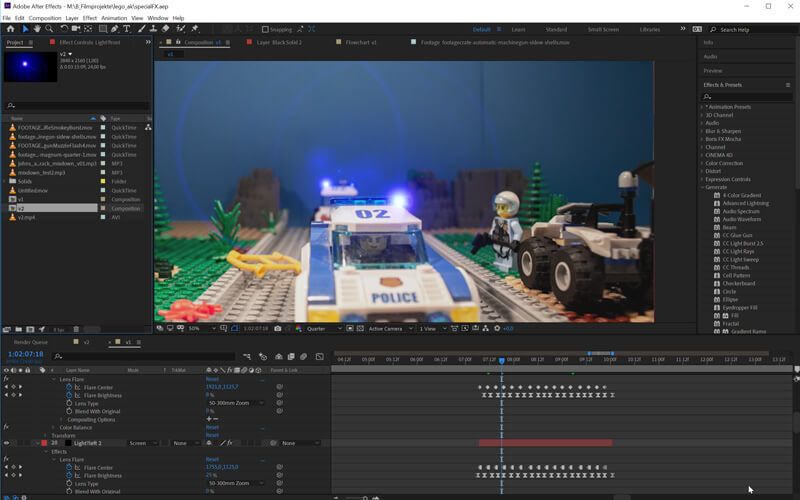Toggle visibility eye of LightTlaft 2 layer
Image resolution: width=800 pixels, height=500 pixels.
click(x=7, y=443)
